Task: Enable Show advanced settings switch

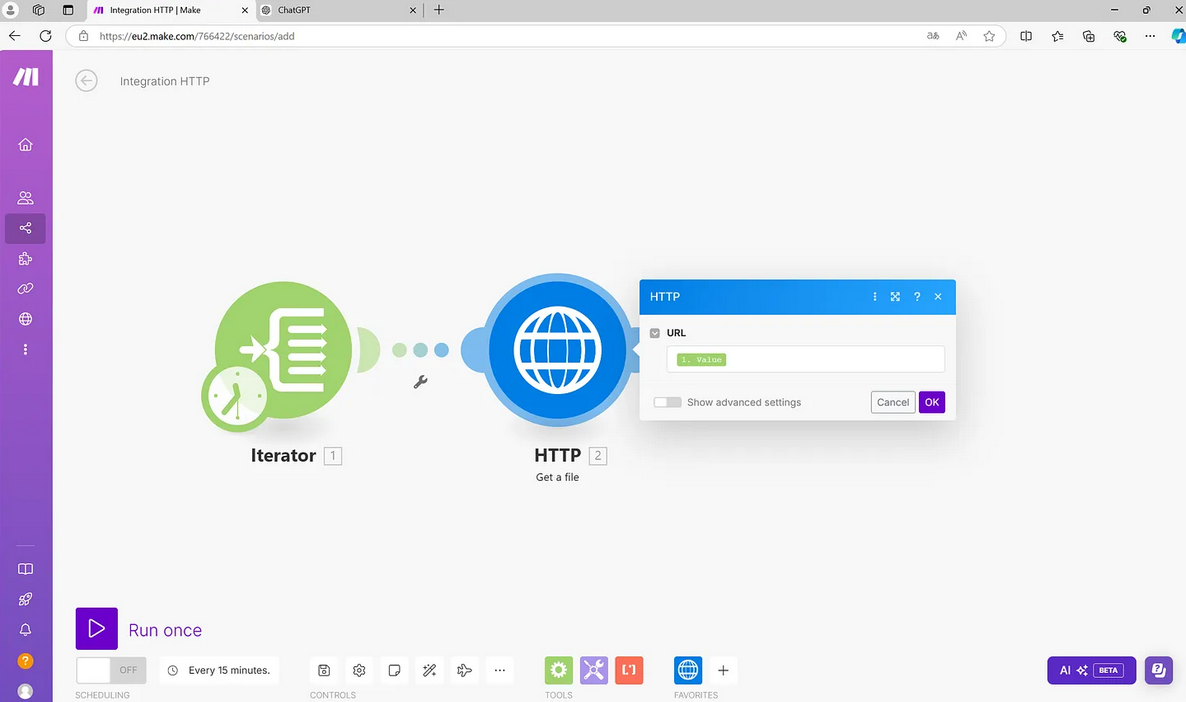Action: coord(667,402)
